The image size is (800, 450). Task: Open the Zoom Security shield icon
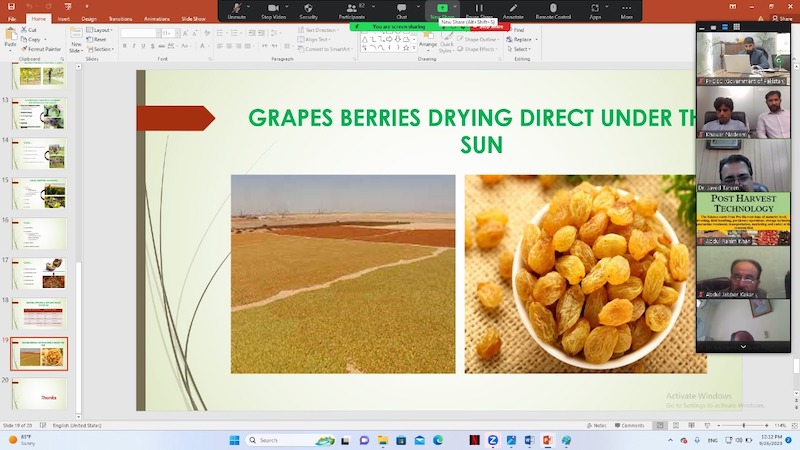coord(308,8)
